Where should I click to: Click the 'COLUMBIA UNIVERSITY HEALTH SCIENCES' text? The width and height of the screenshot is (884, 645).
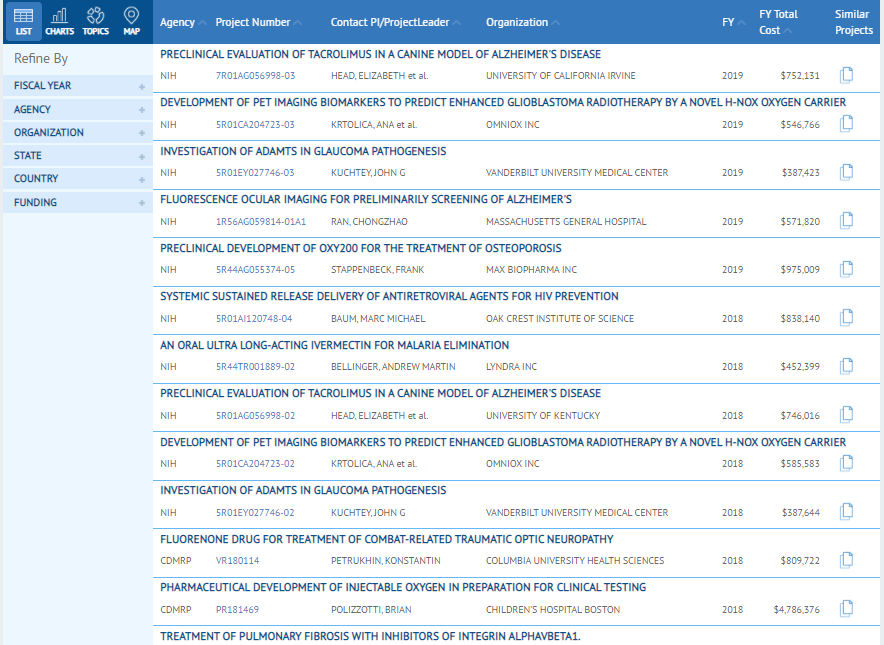point(575,560)
